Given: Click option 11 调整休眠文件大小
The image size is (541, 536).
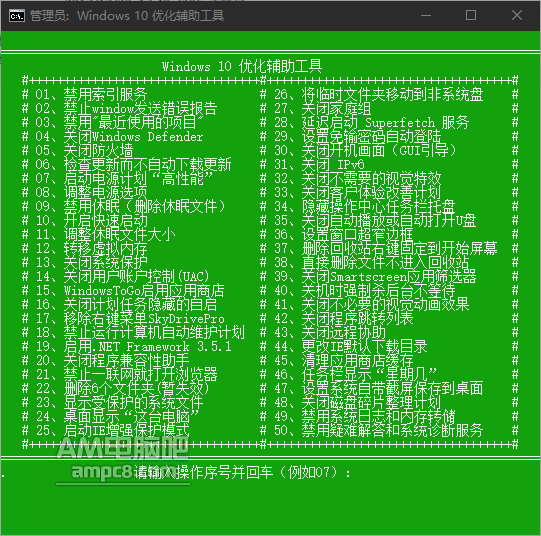Looking at the screenshot, I should 105,235.
